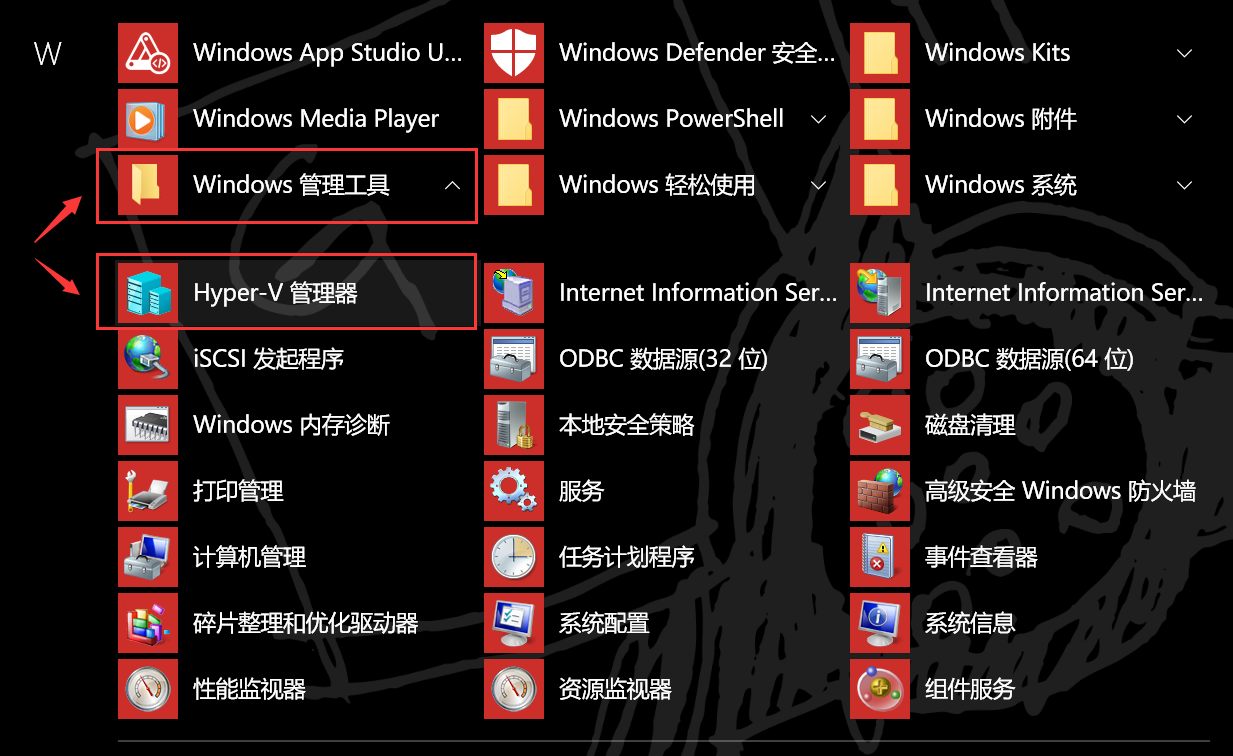Open 资源监视器 gauge icon

[514, 688]
